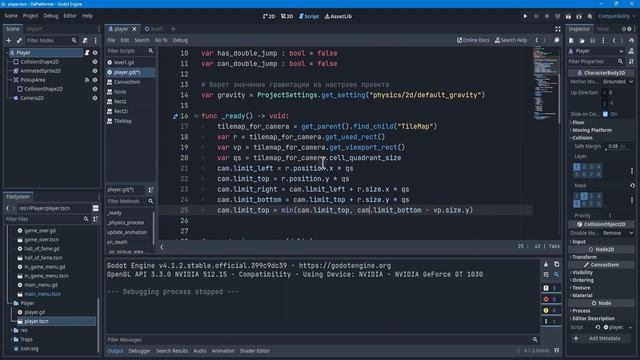
Task: Open the Scene menu
Action: [11, 16]
